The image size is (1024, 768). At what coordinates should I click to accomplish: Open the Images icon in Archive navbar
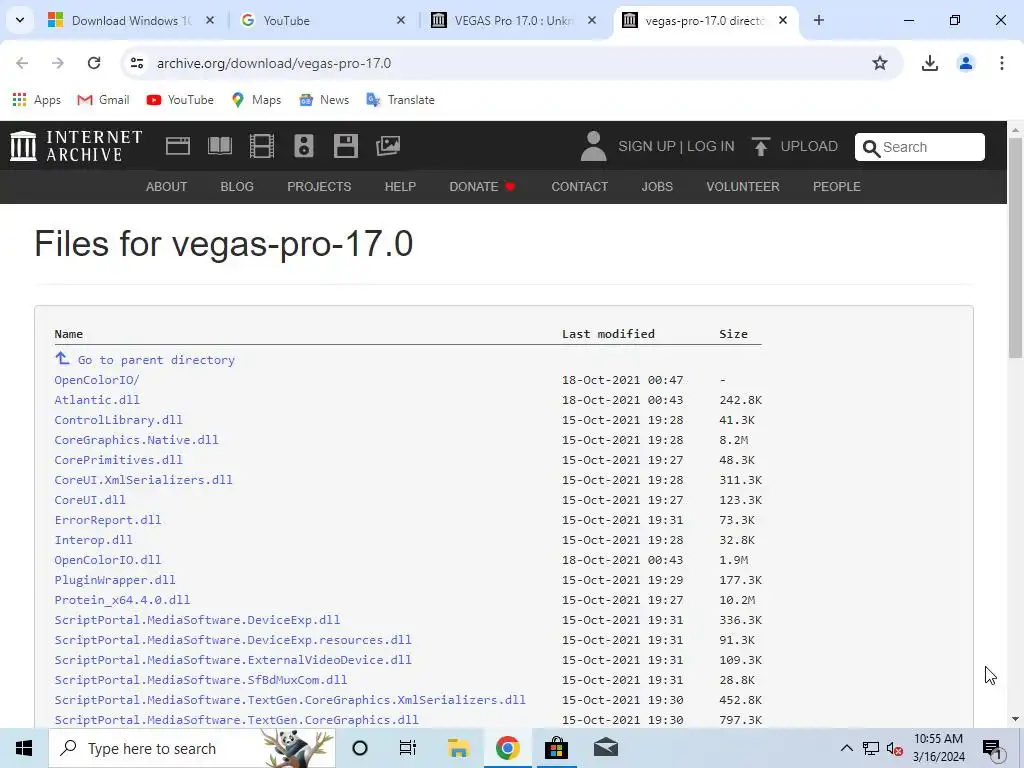pyautogui.click(x=388, y=146)
